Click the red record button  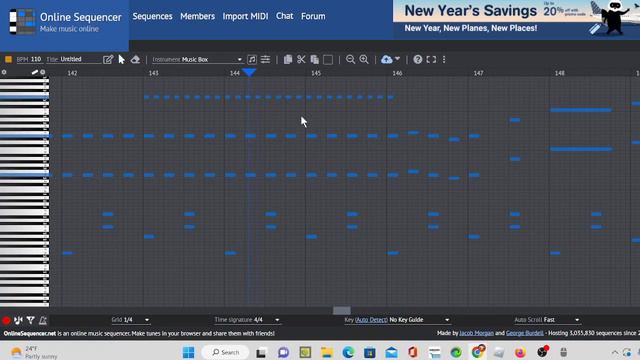click(x=6, y=320)
